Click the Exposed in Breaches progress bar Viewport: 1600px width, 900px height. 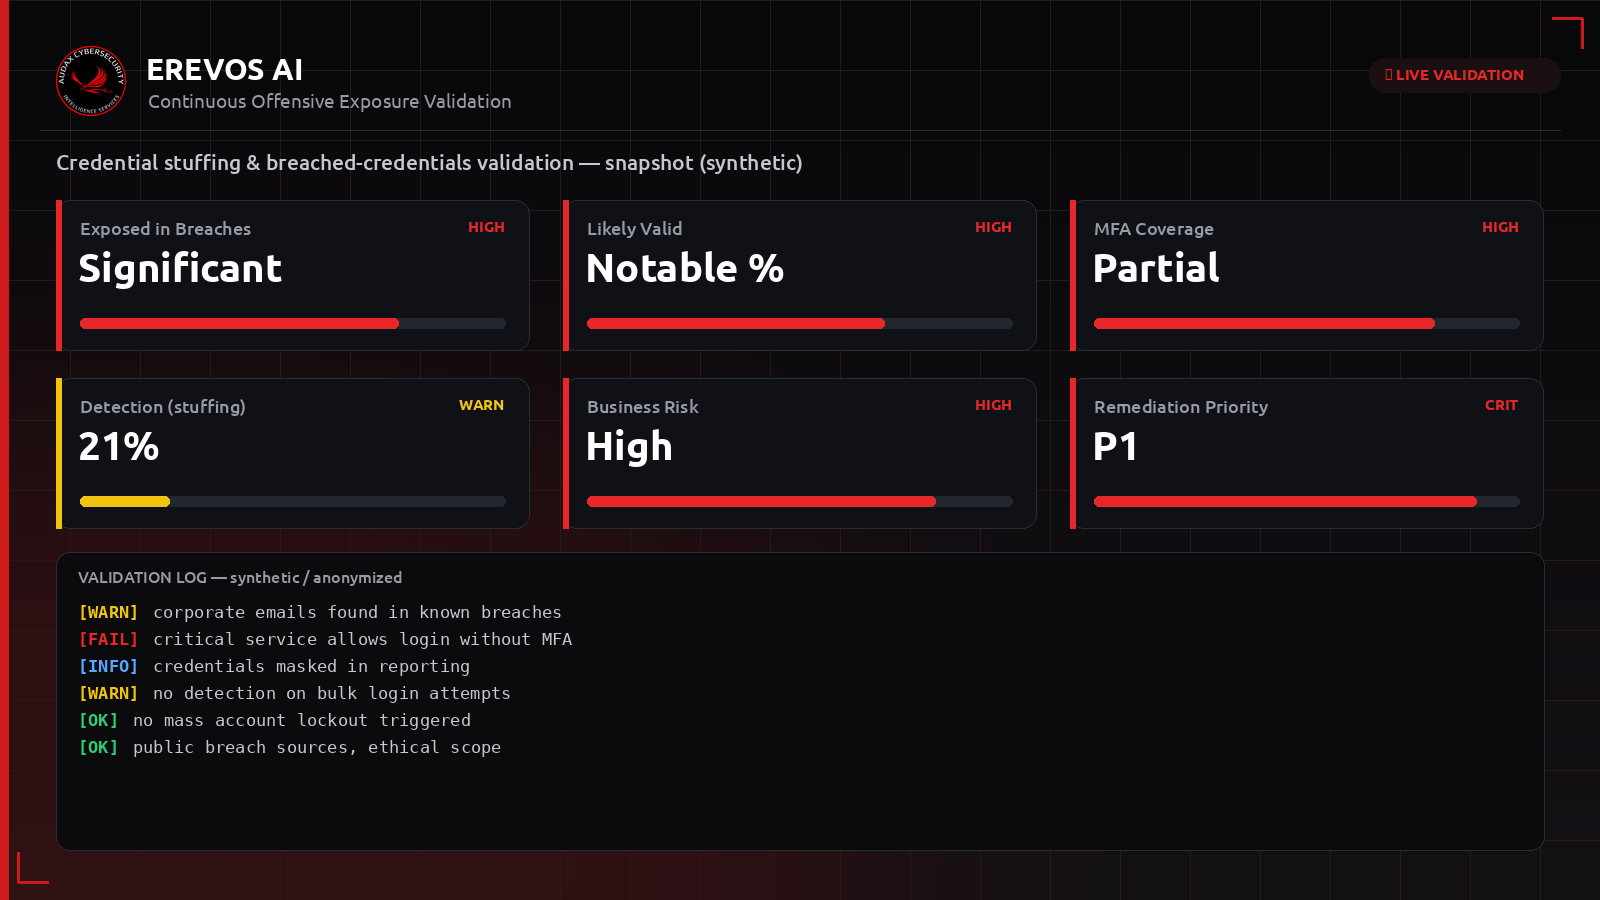click(293, 324)
